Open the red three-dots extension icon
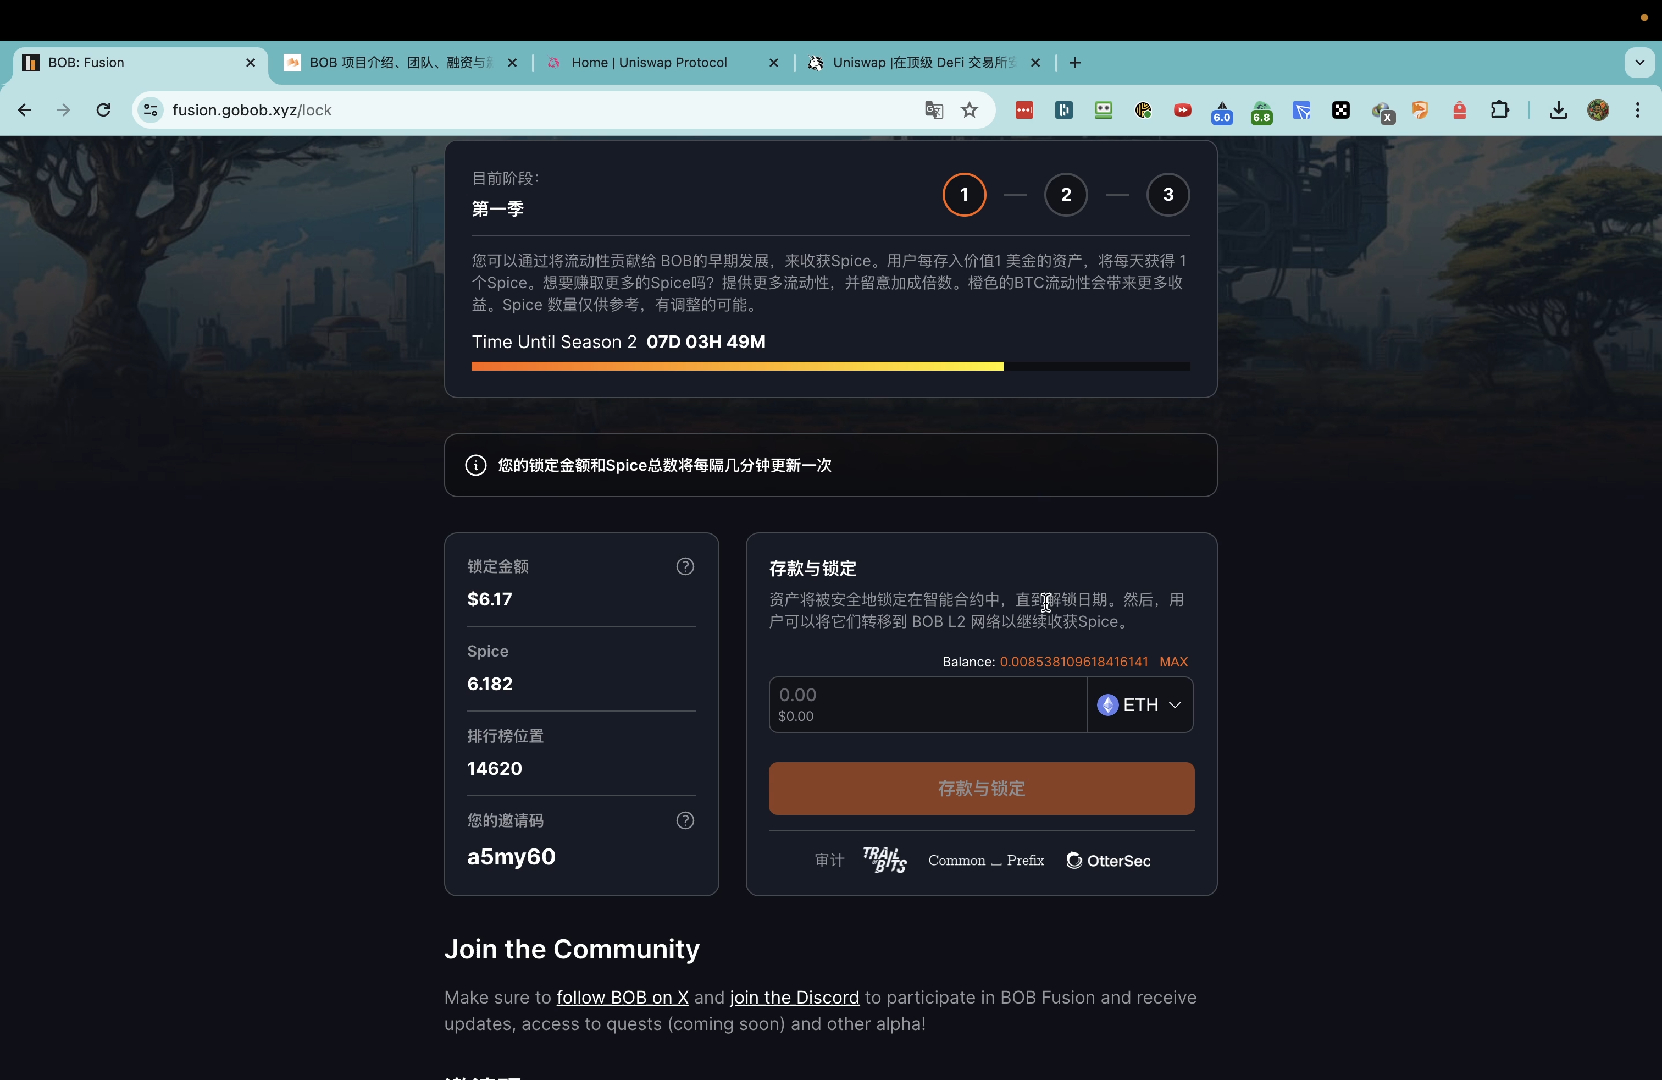The width and height of the screenshot is (1662, 1080). pyautogui.click(x=1024, y=110)
